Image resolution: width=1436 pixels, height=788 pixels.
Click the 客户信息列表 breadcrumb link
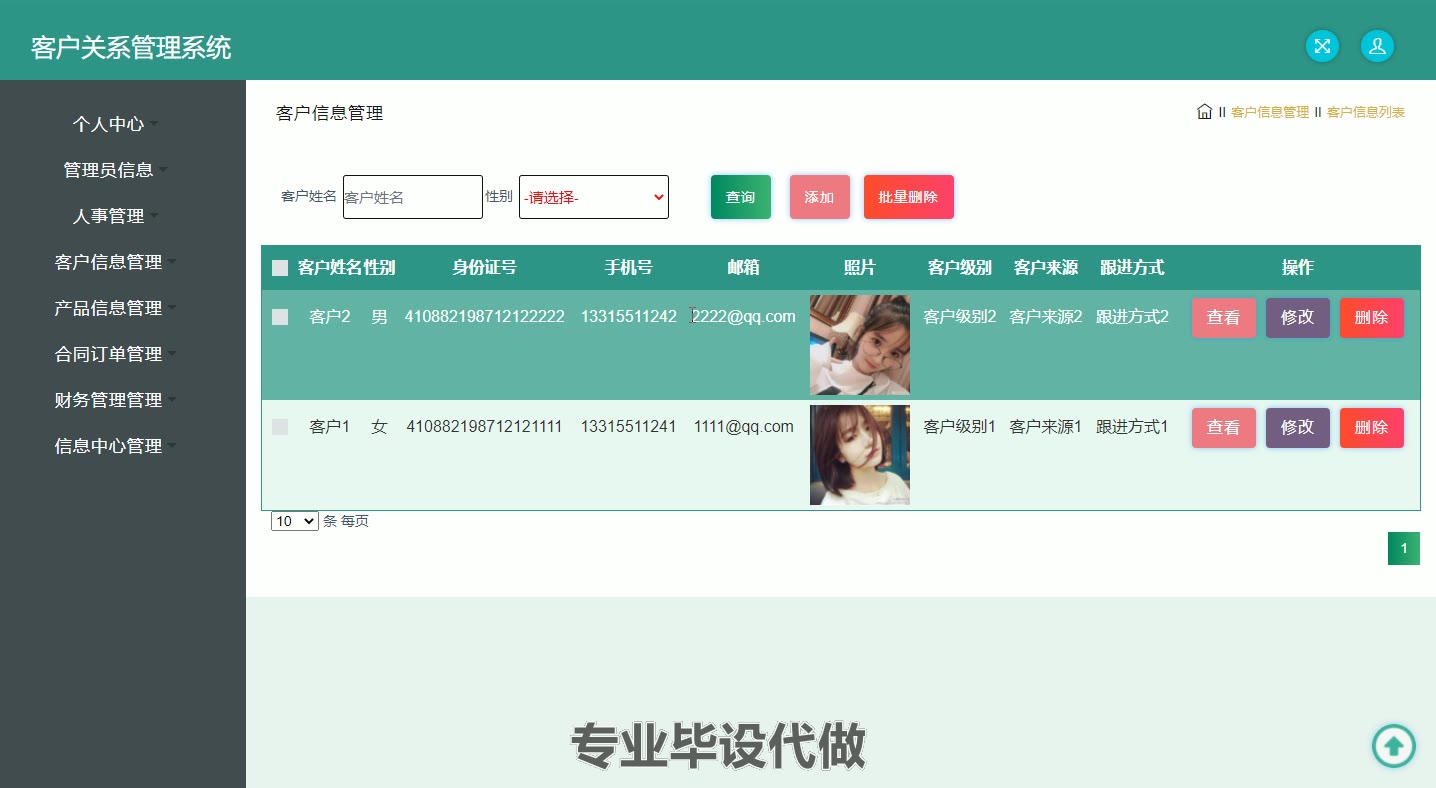1366,112
